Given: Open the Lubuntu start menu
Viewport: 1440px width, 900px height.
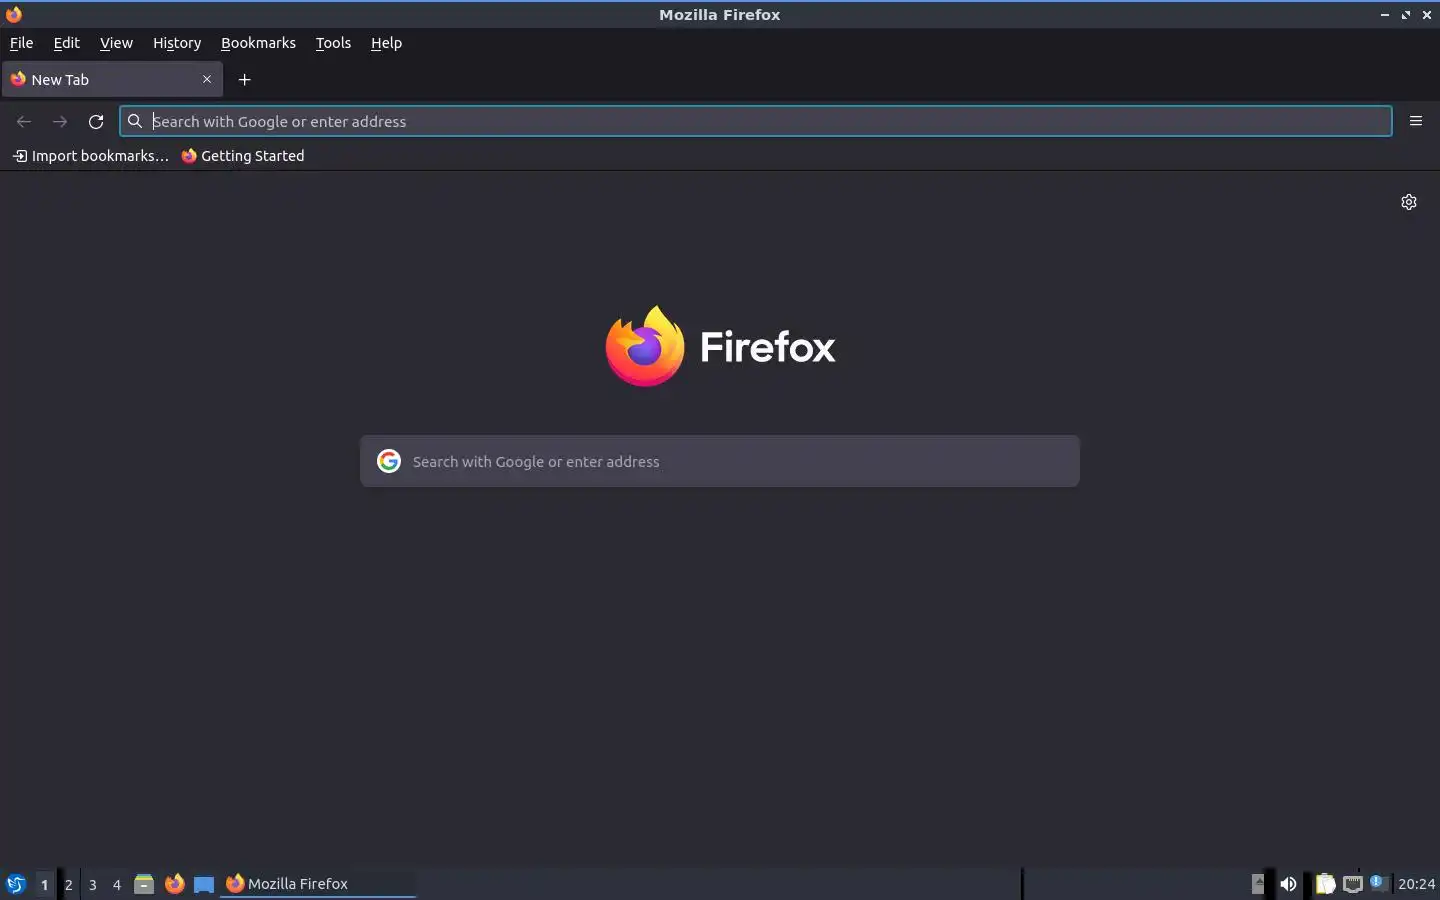Looking at the screenshot, I should point(15,884).
